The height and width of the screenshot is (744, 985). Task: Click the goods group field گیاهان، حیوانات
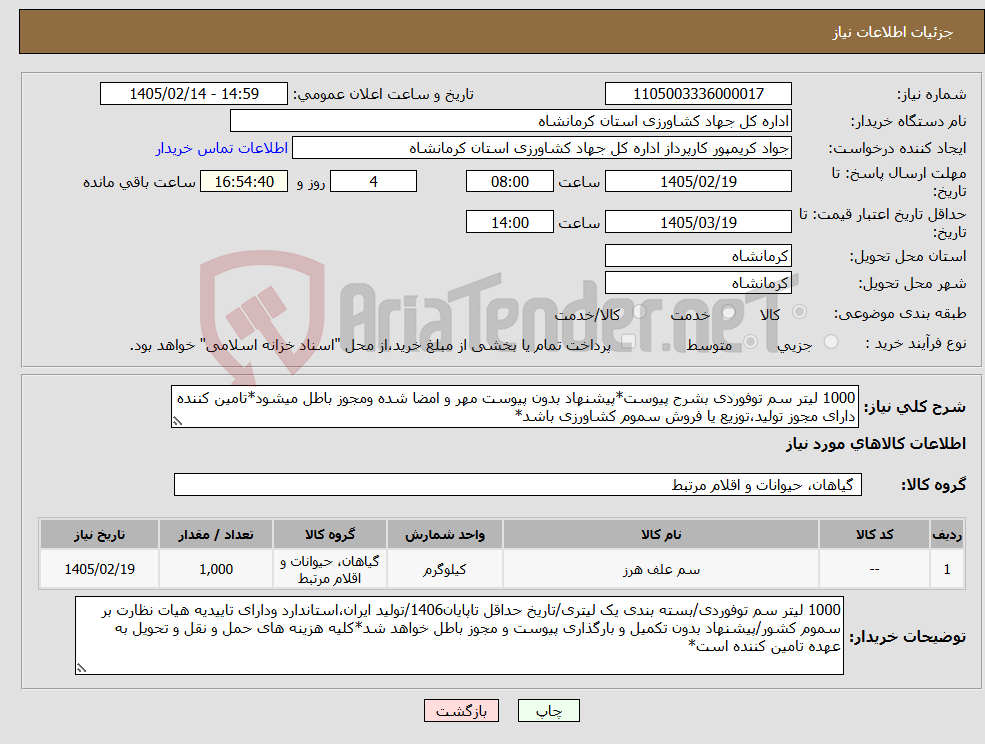click(x=518, y=484)
